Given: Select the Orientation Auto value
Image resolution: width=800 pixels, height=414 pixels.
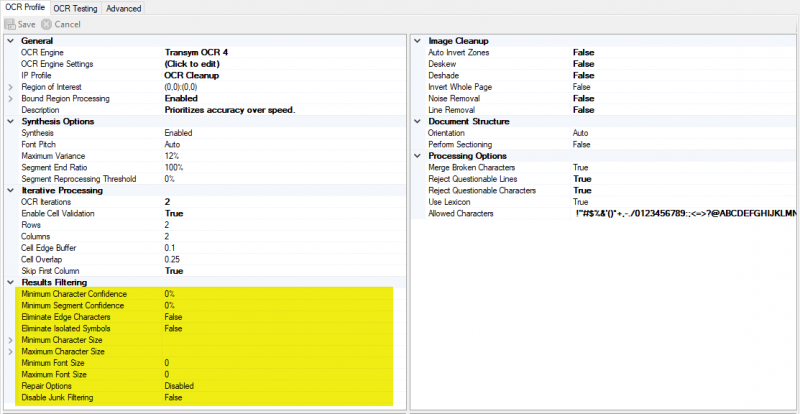Looking at the screenshot, I should 580,133.
